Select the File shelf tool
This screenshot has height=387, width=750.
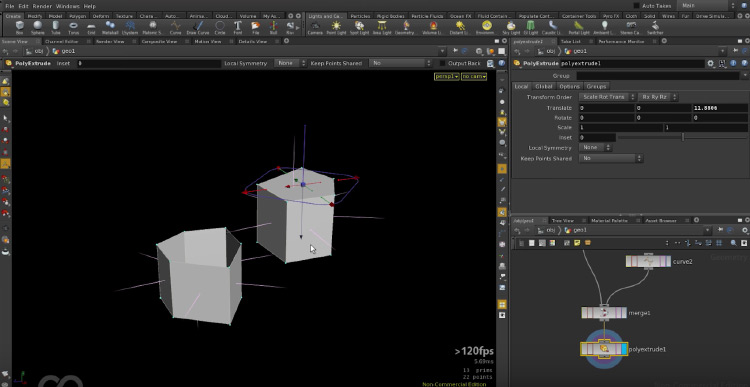pos(255,28)
